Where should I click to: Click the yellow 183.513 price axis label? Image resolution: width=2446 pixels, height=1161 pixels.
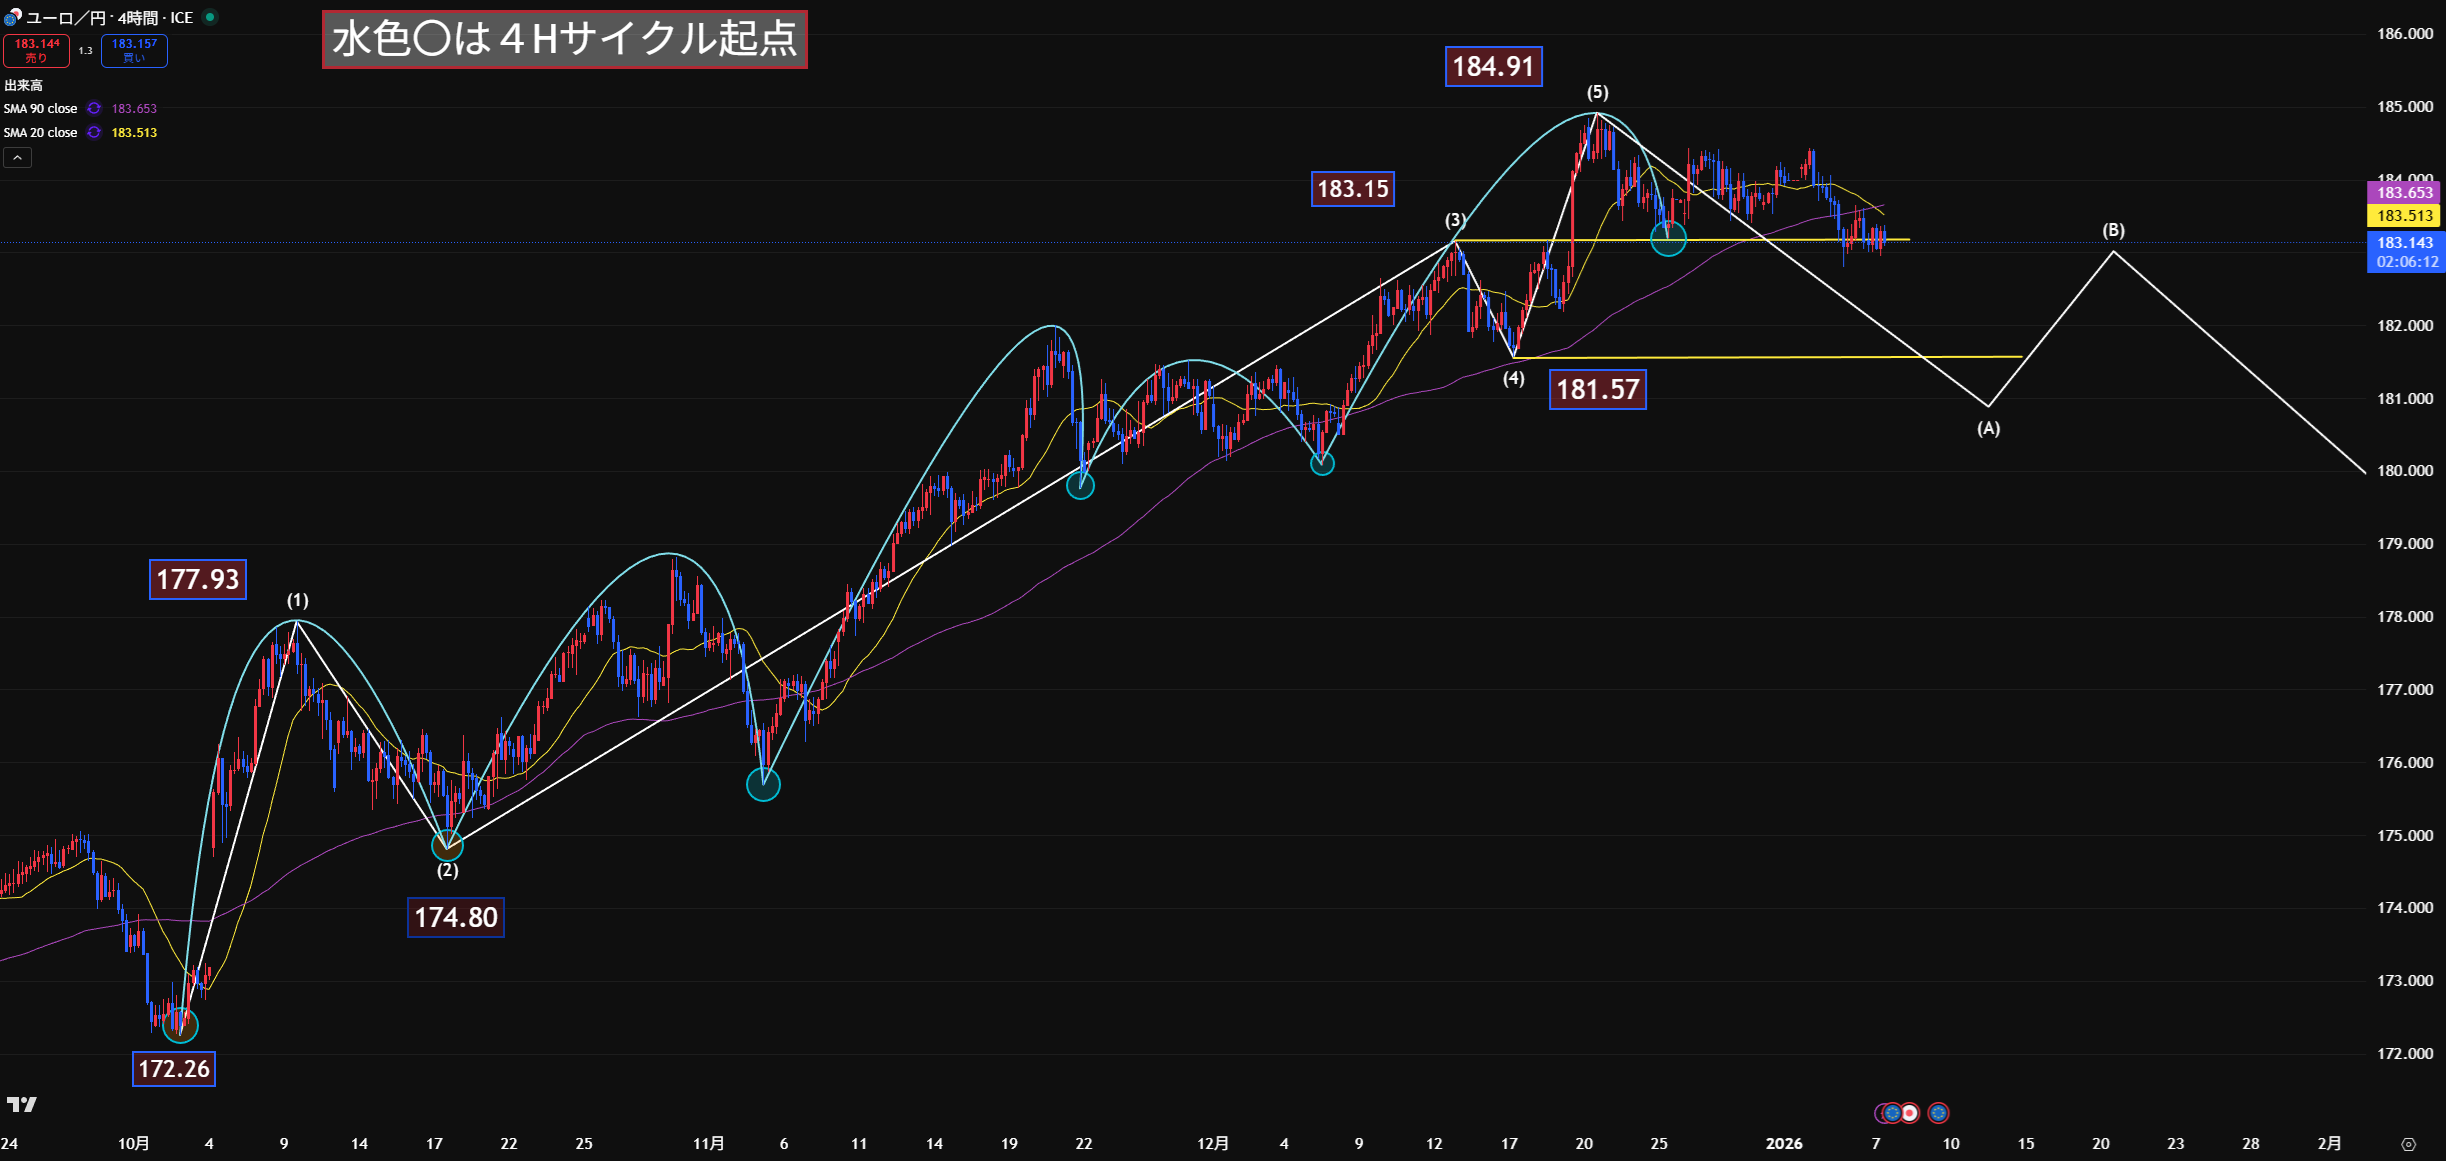pos(2404,215)
